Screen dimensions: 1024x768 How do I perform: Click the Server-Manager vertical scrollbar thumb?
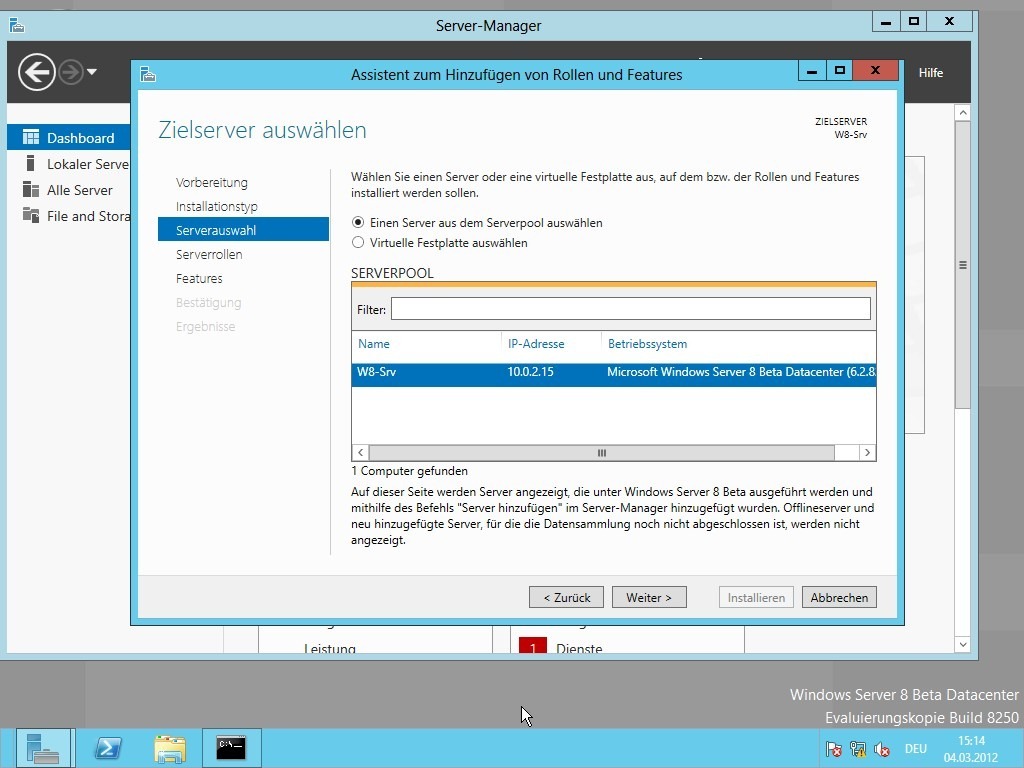click(963, 264)
